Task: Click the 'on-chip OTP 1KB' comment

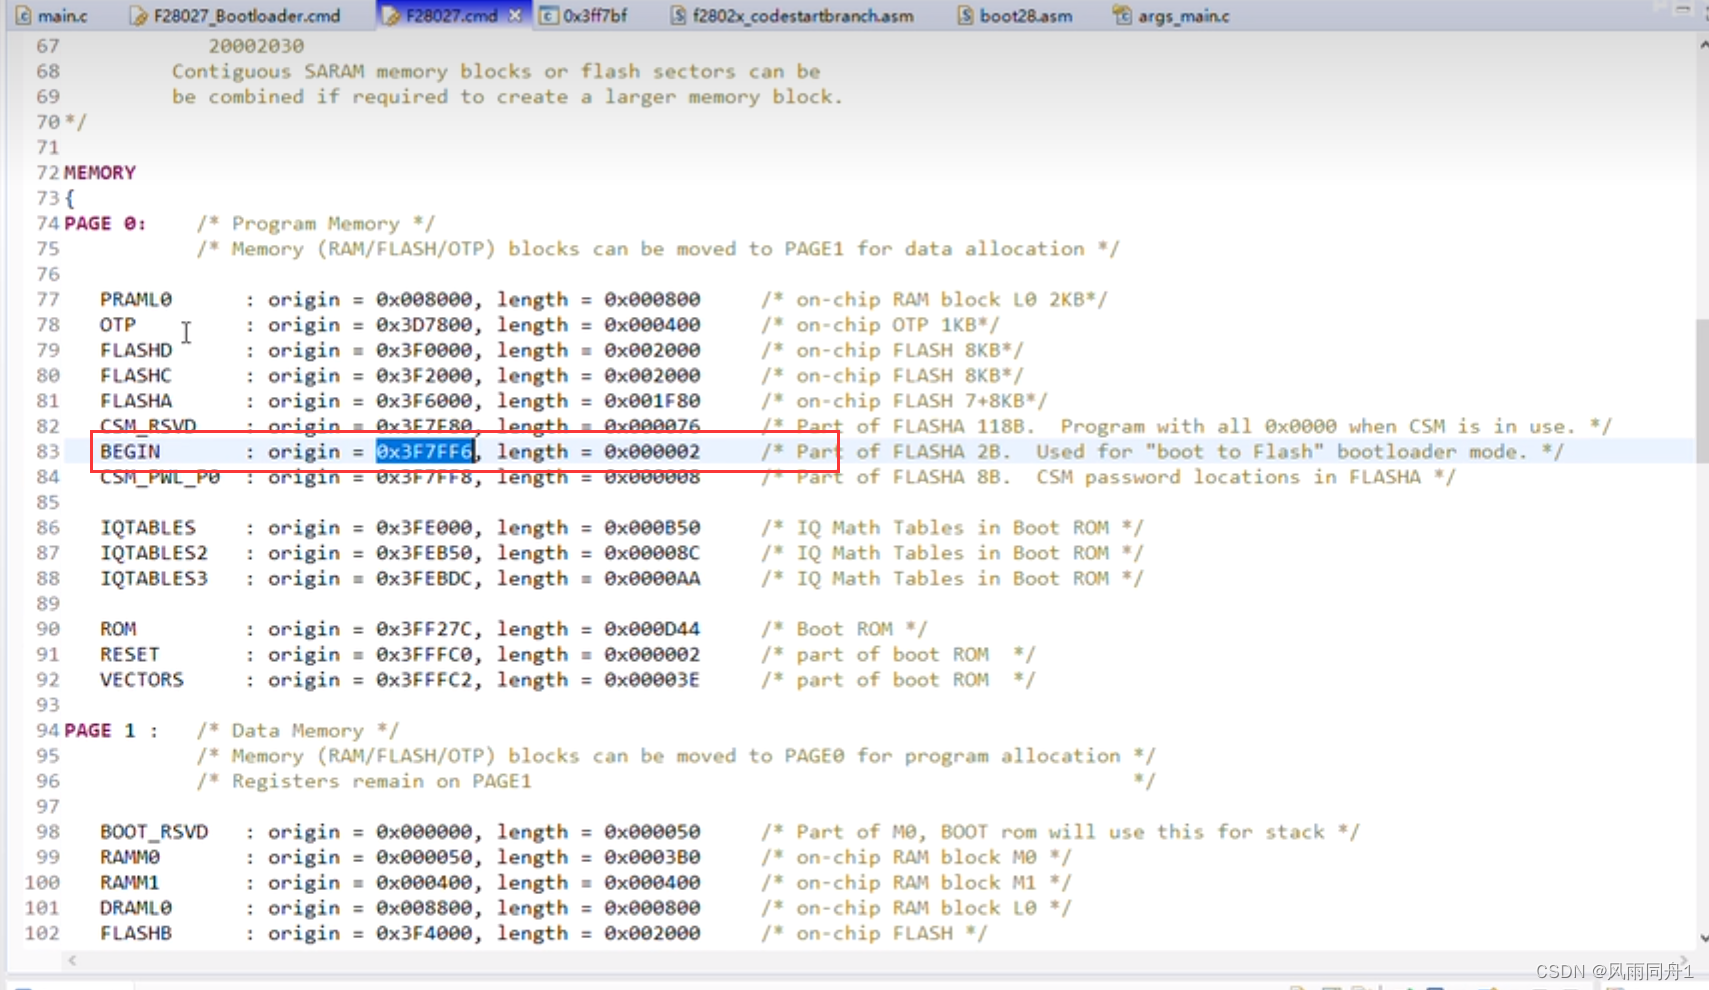Action: pos(880,324)
